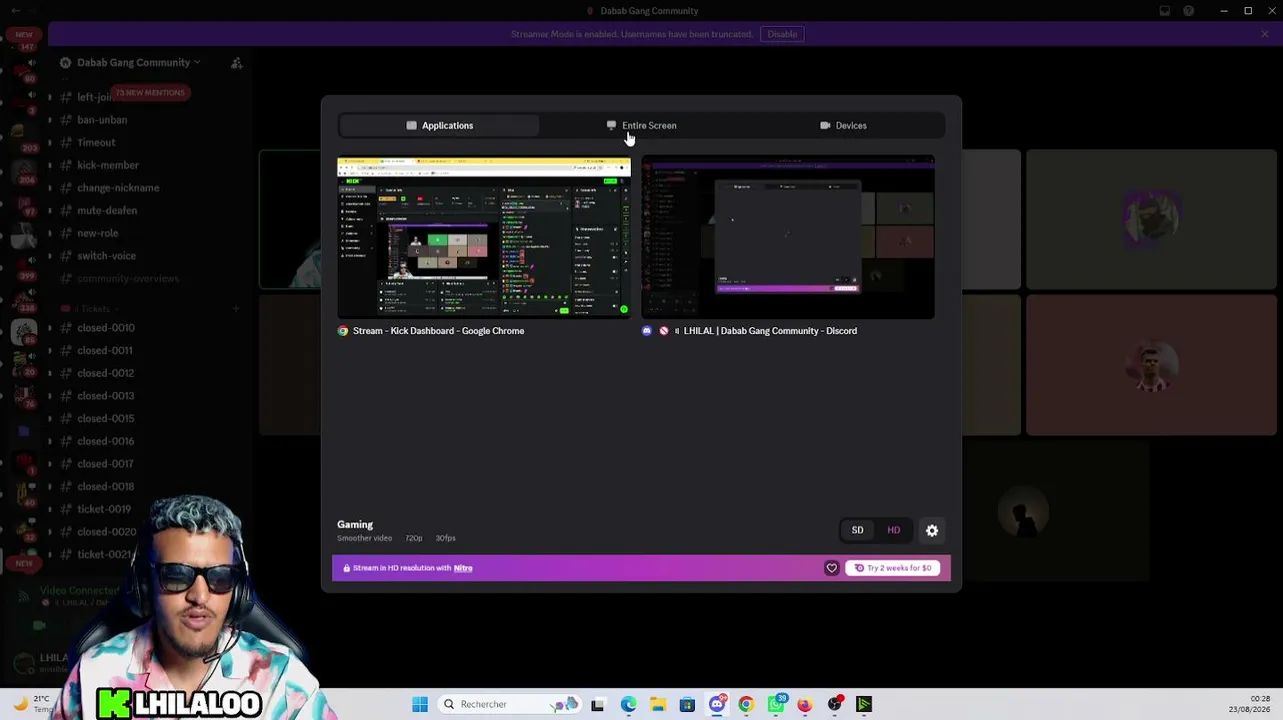Select HD stream quality
The height and width of the screenshot is (720, 1283).
[x=893, y=530]
